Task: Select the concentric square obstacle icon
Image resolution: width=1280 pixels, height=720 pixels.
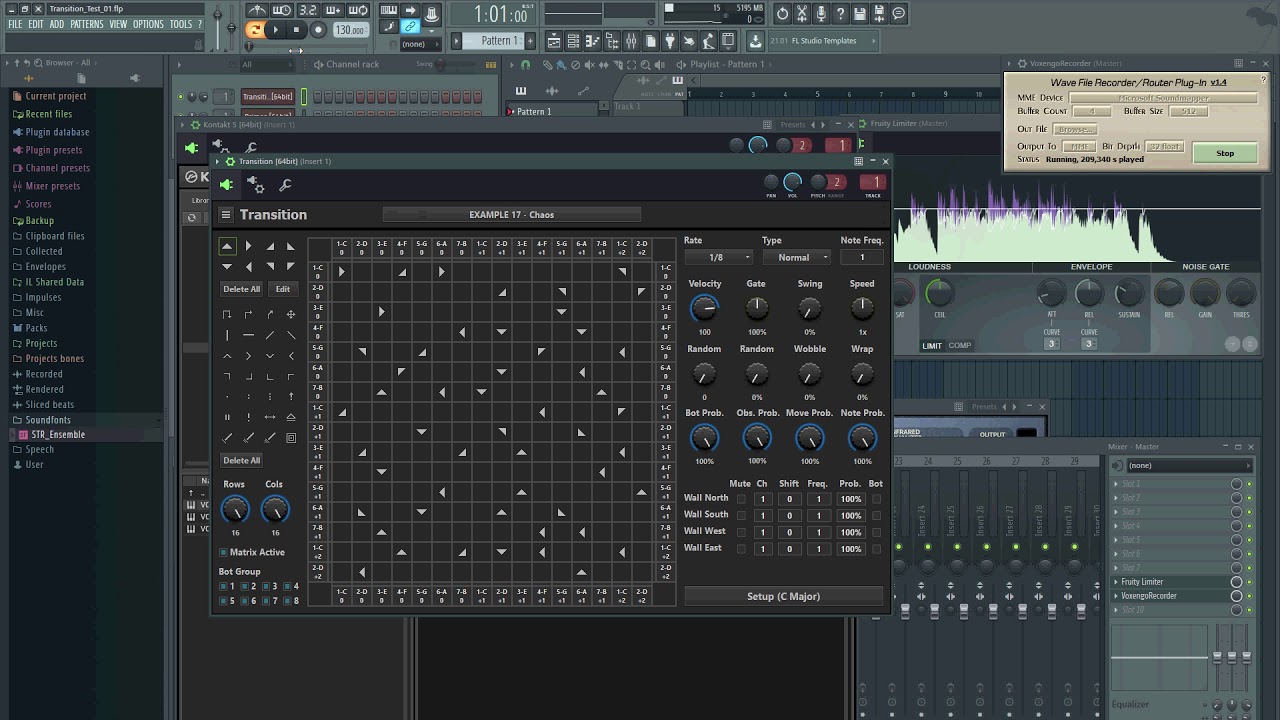Action: [291, 437]
